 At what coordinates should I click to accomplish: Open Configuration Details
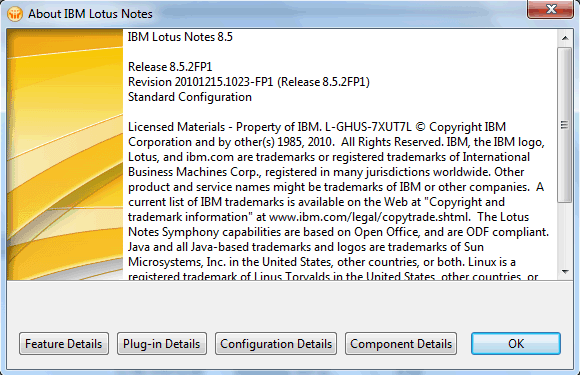coord(276,344)
